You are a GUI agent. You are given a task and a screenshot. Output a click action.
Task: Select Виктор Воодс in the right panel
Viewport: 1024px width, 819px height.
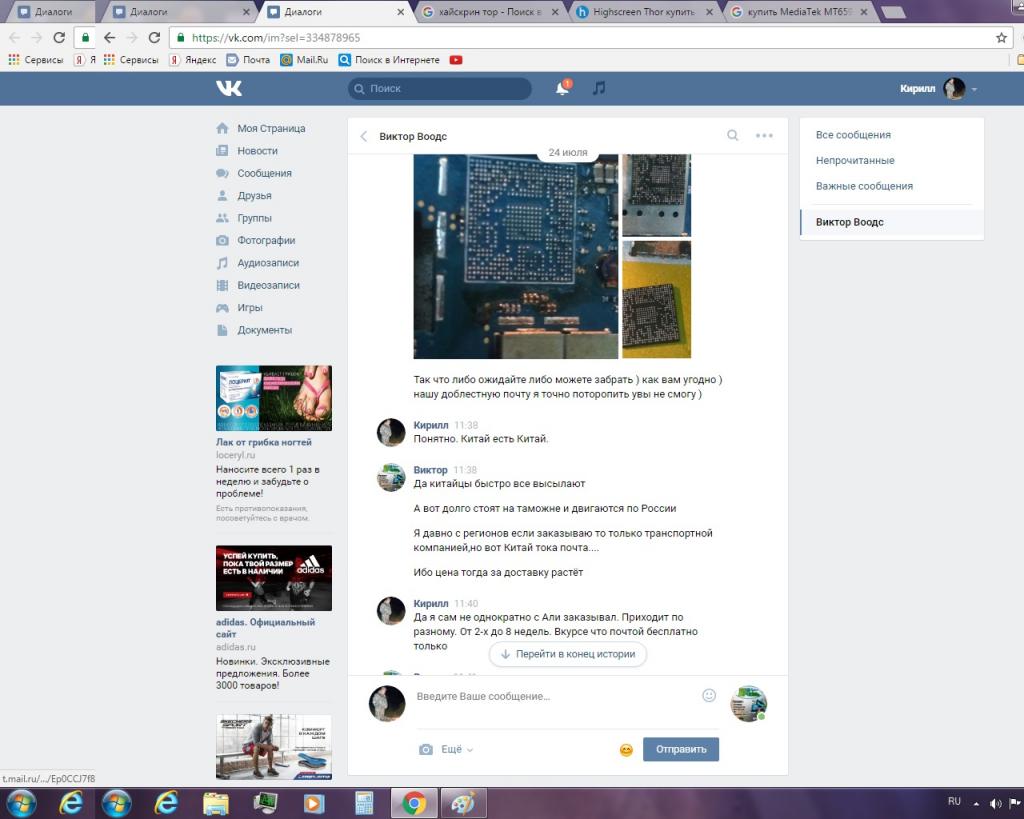[x=892, y=222]
